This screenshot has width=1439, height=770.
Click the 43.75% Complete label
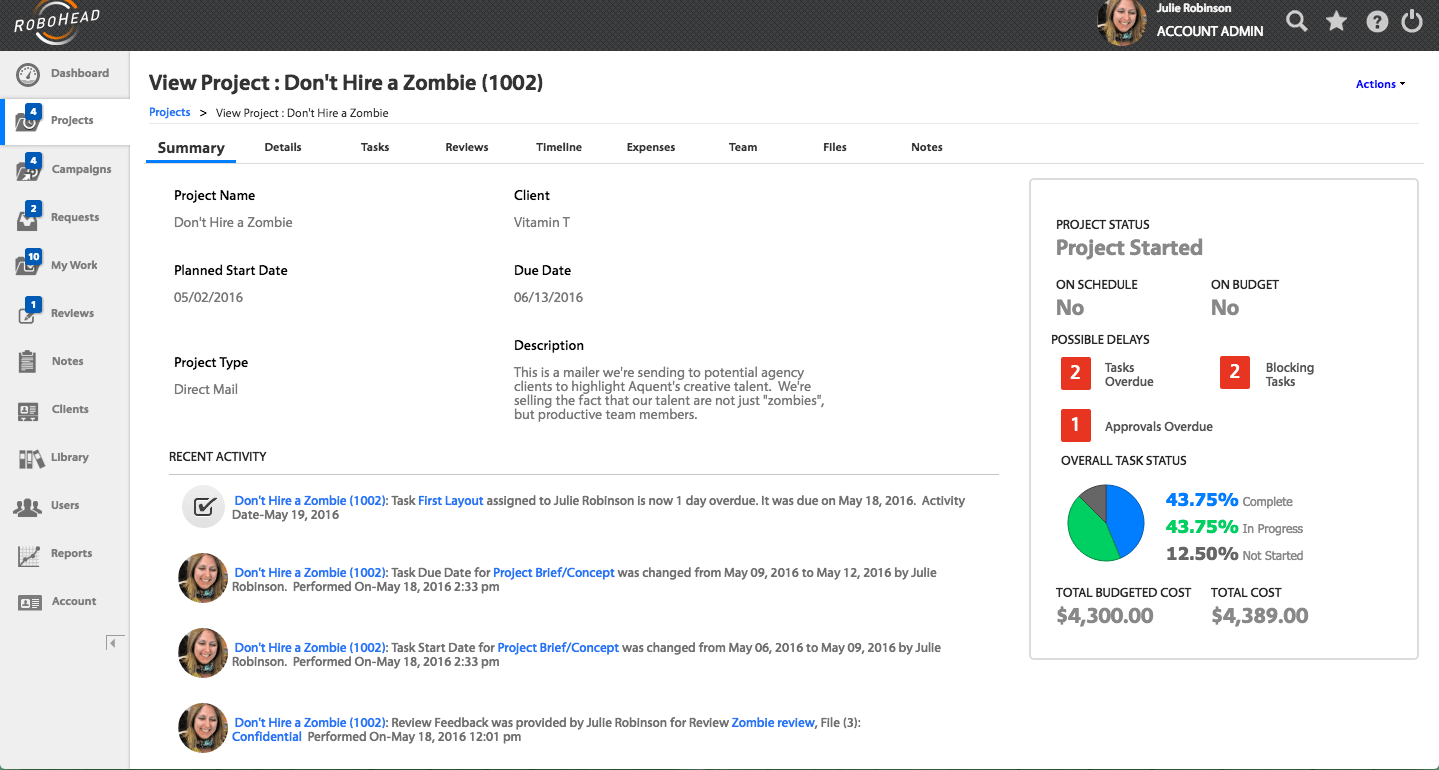coord(1229,500)
